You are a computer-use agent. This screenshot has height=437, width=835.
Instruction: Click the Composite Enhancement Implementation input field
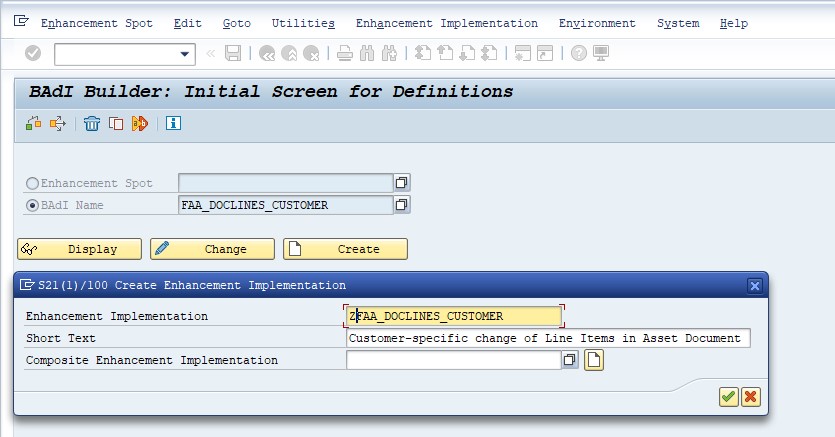(454, 360)
